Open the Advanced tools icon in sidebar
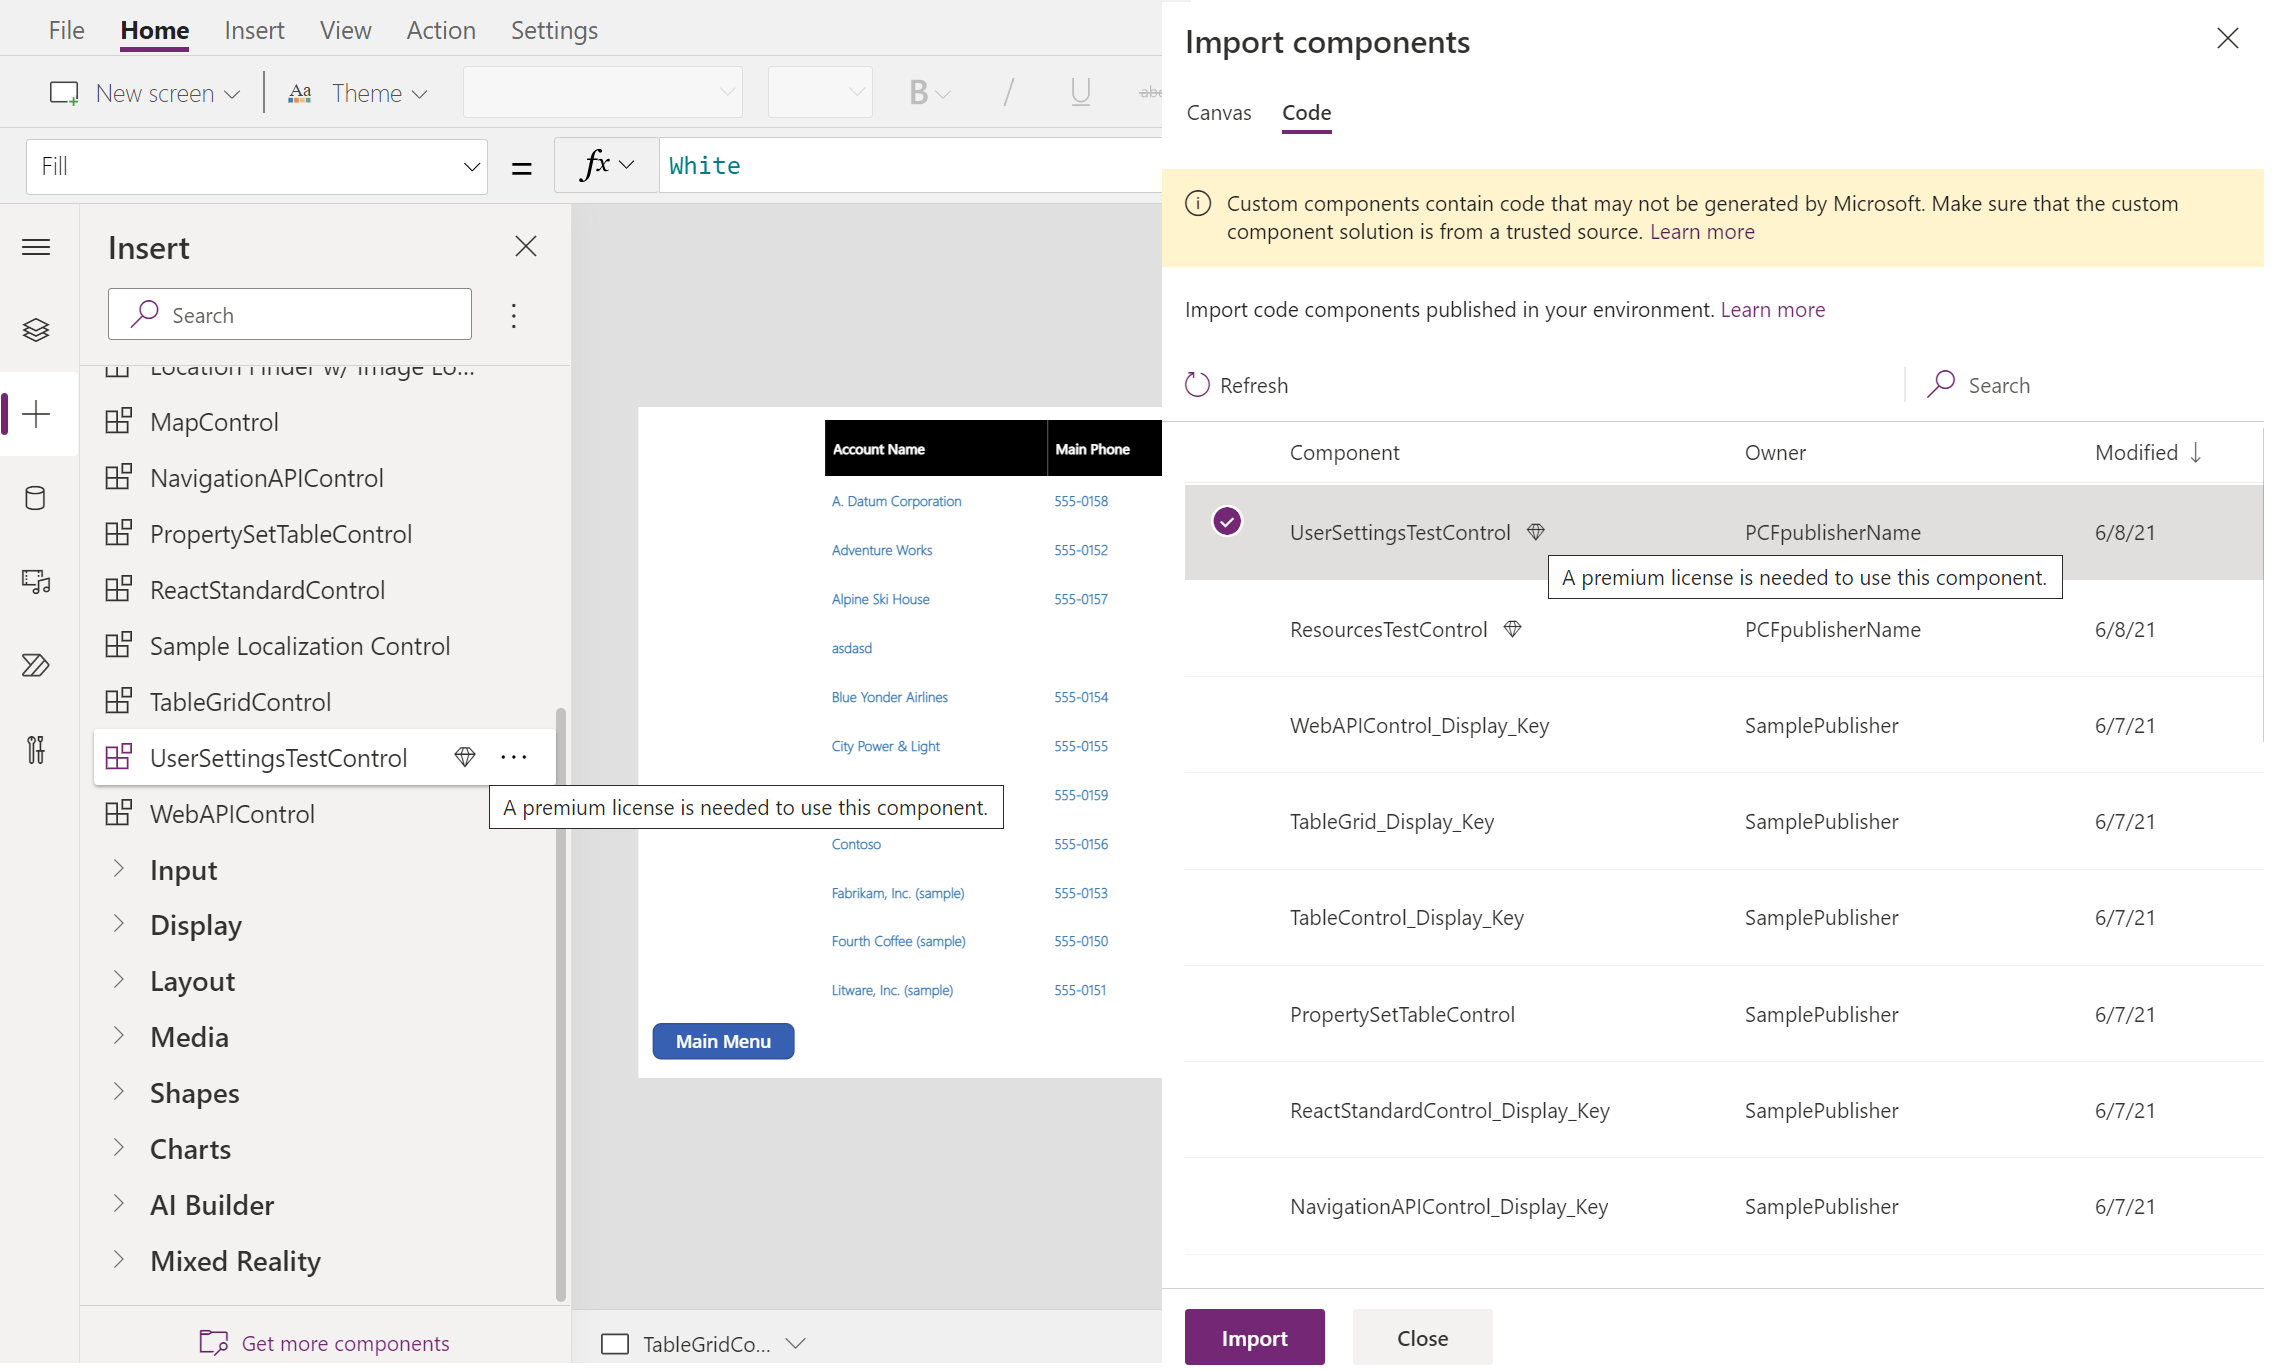This screenshot has width=2272, height=1370. [36, 750]
